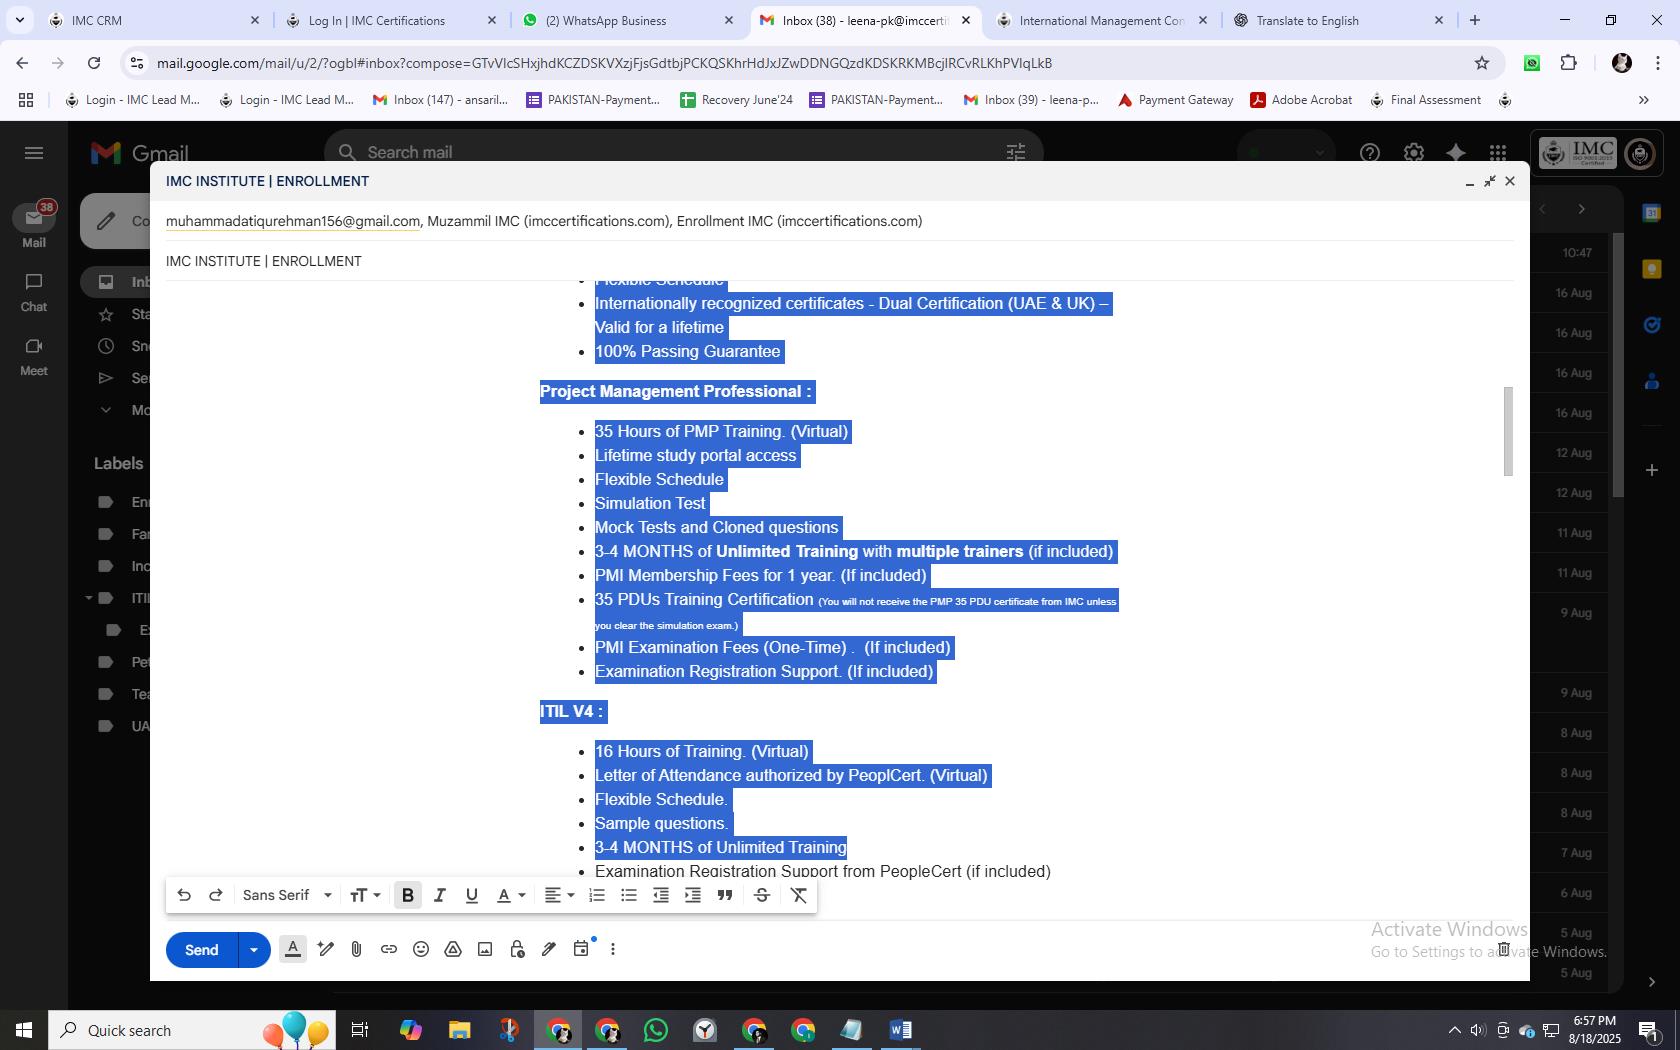Screen dimensions: 1680x1050
Task: Open Payment Gateway bookmark
Action: click(1175, 100)
